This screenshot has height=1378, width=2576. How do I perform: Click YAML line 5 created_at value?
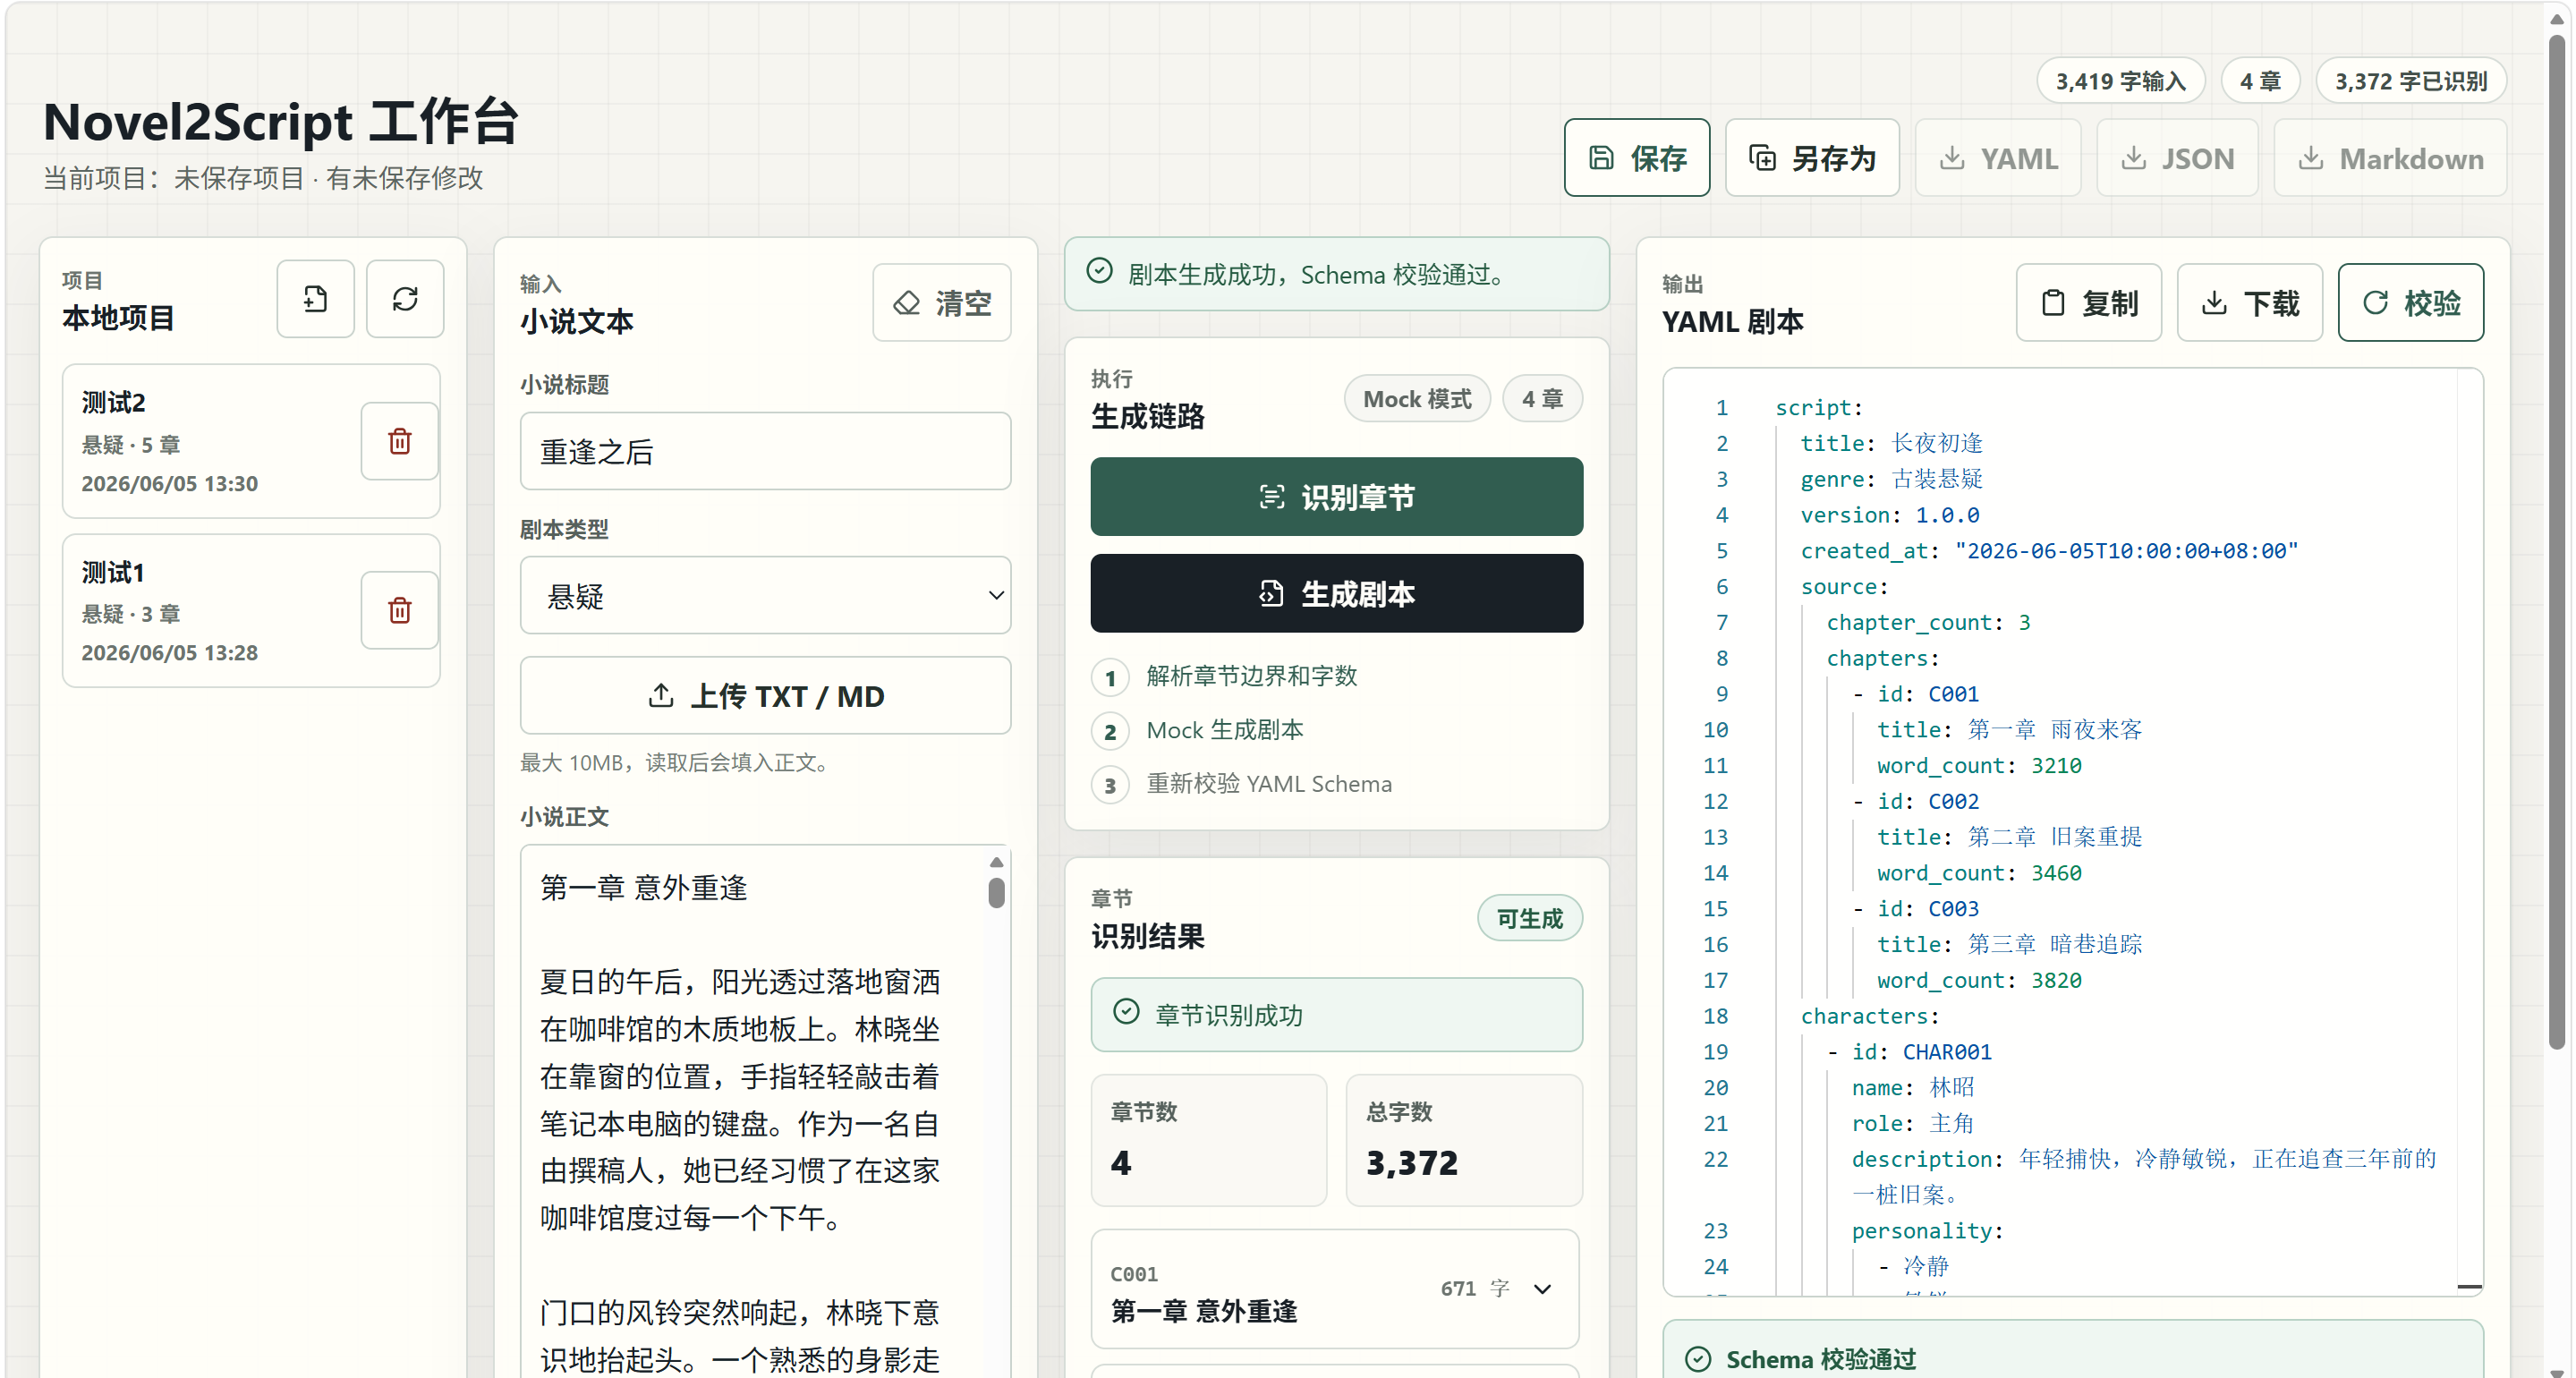point(2126,551)
